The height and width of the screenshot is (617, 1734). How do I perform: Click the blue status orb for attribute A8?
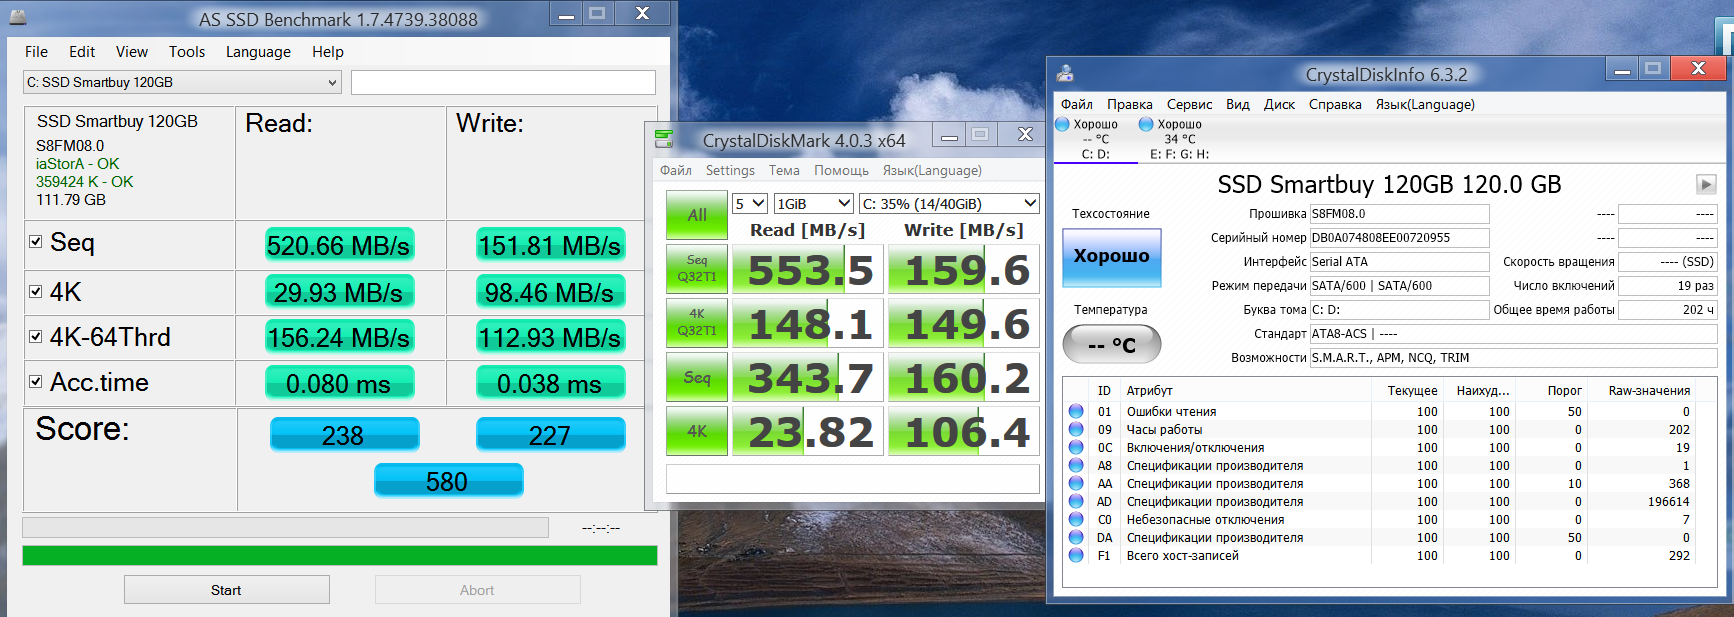click(1076, 465)
